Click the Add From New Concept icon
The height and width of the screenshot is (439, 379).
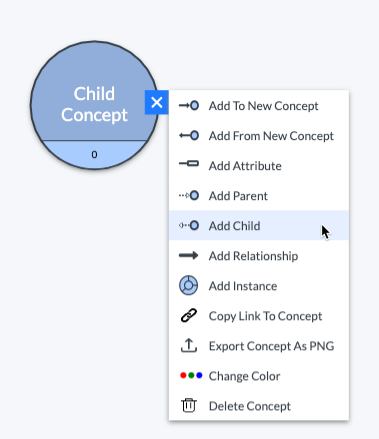189,136
